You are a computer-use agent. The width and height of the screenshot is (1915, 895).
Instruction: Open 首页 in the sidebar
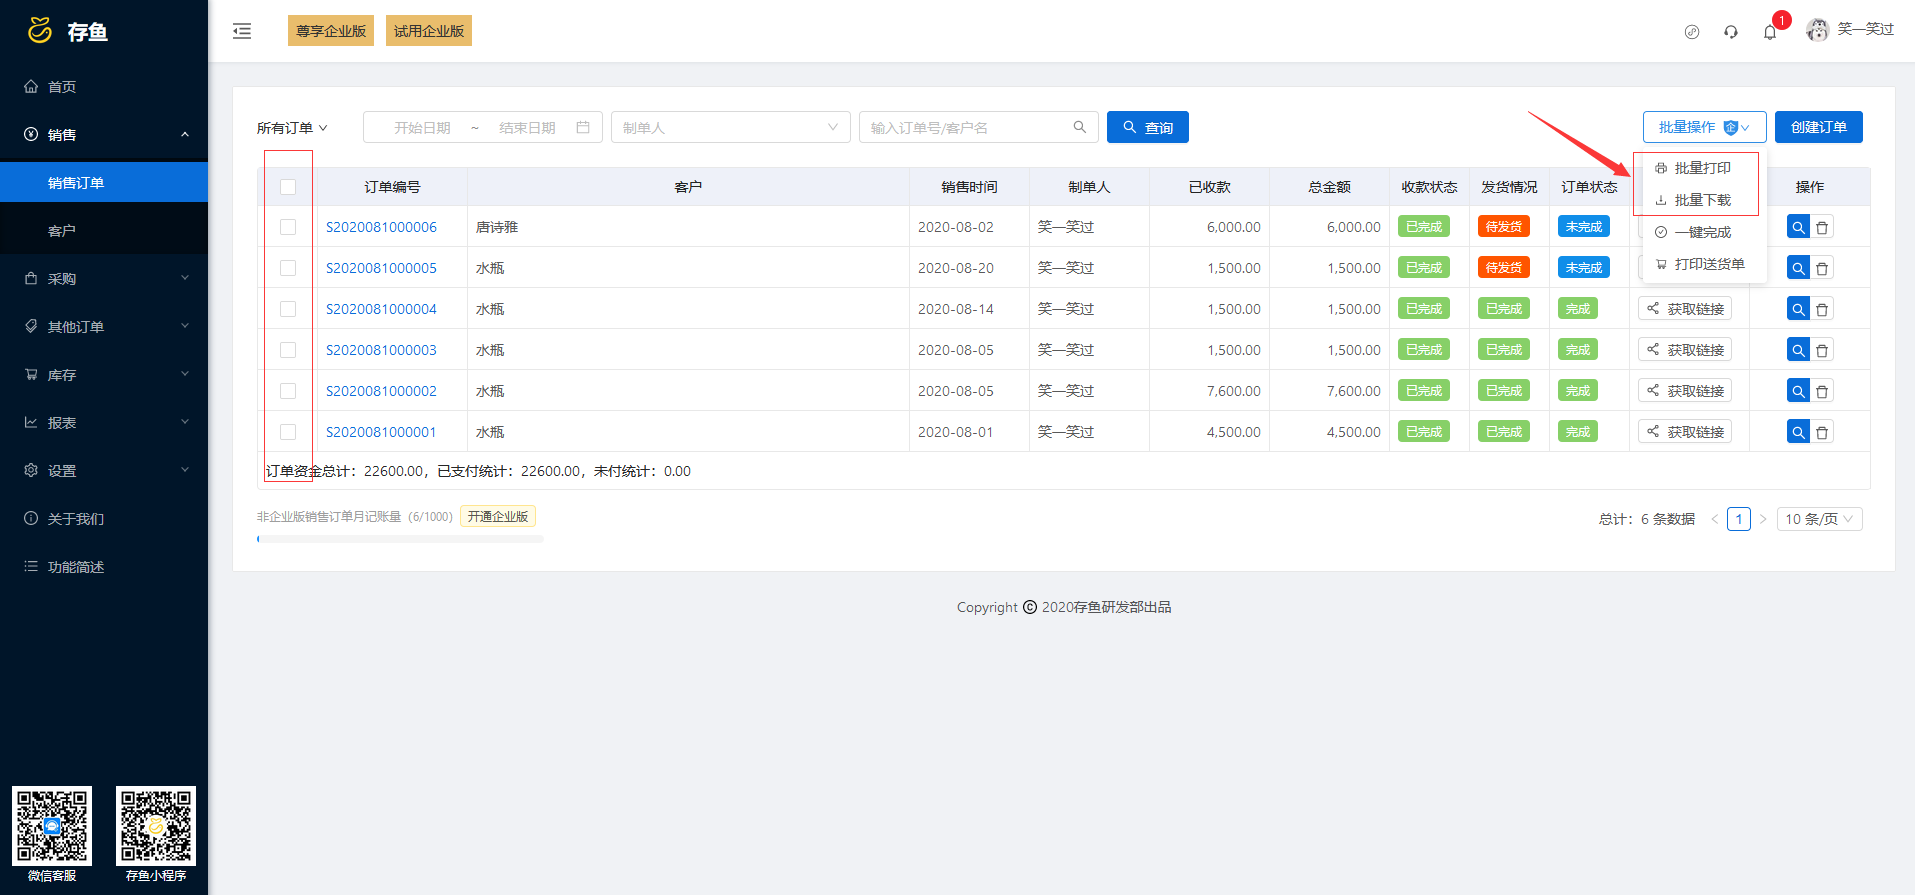point(104,87)
